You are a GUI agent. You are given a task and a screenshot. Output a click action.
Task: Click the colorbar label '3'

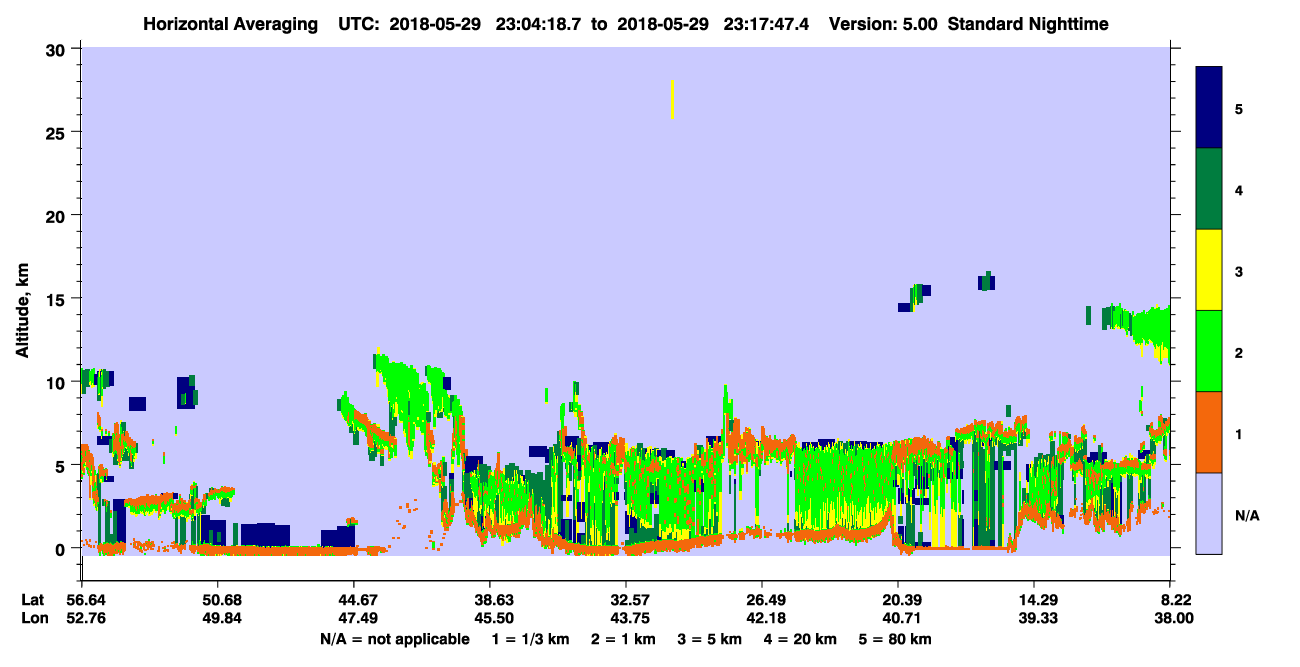1239,270
